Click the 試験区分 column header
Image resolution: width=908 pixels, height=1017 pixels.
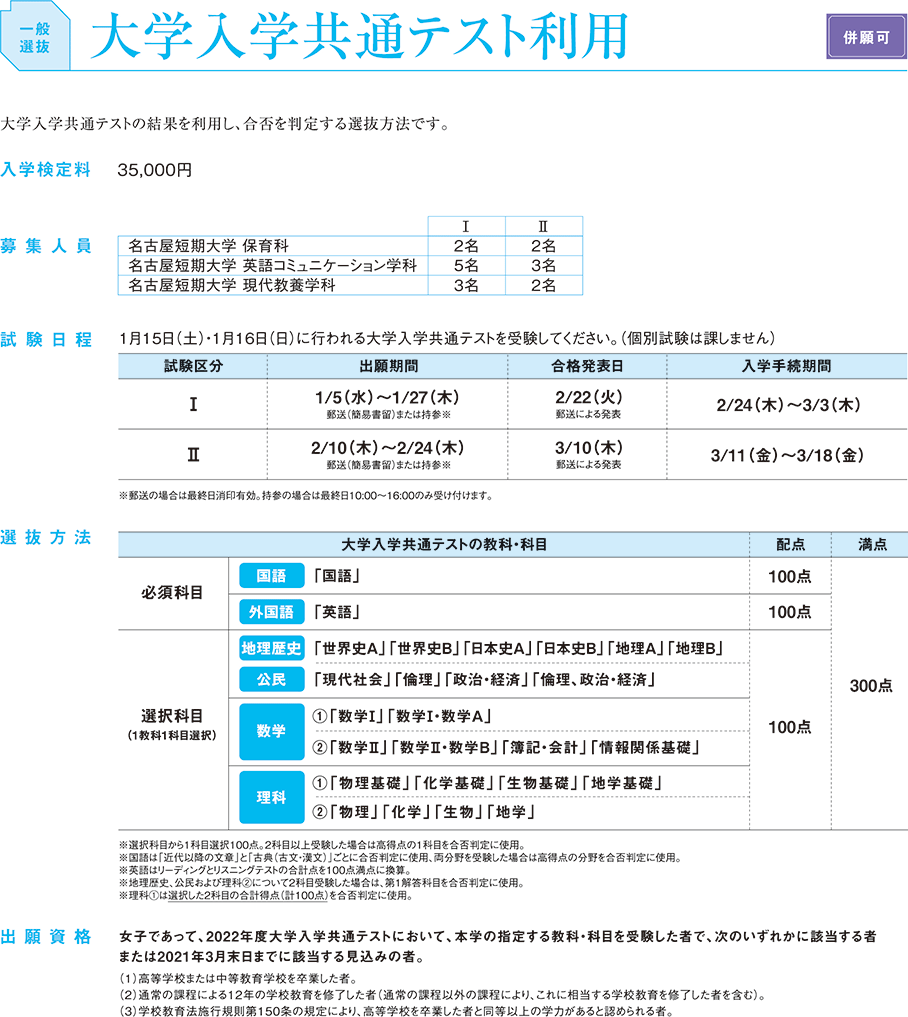(193, 366)
